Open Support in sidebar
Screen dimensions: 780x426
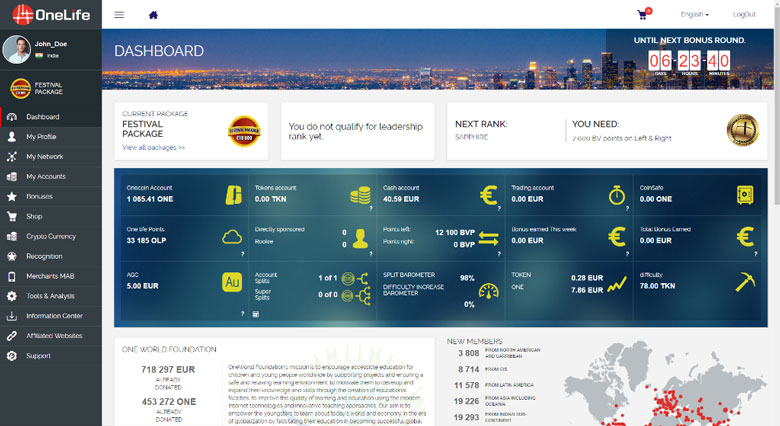(51, 356)
